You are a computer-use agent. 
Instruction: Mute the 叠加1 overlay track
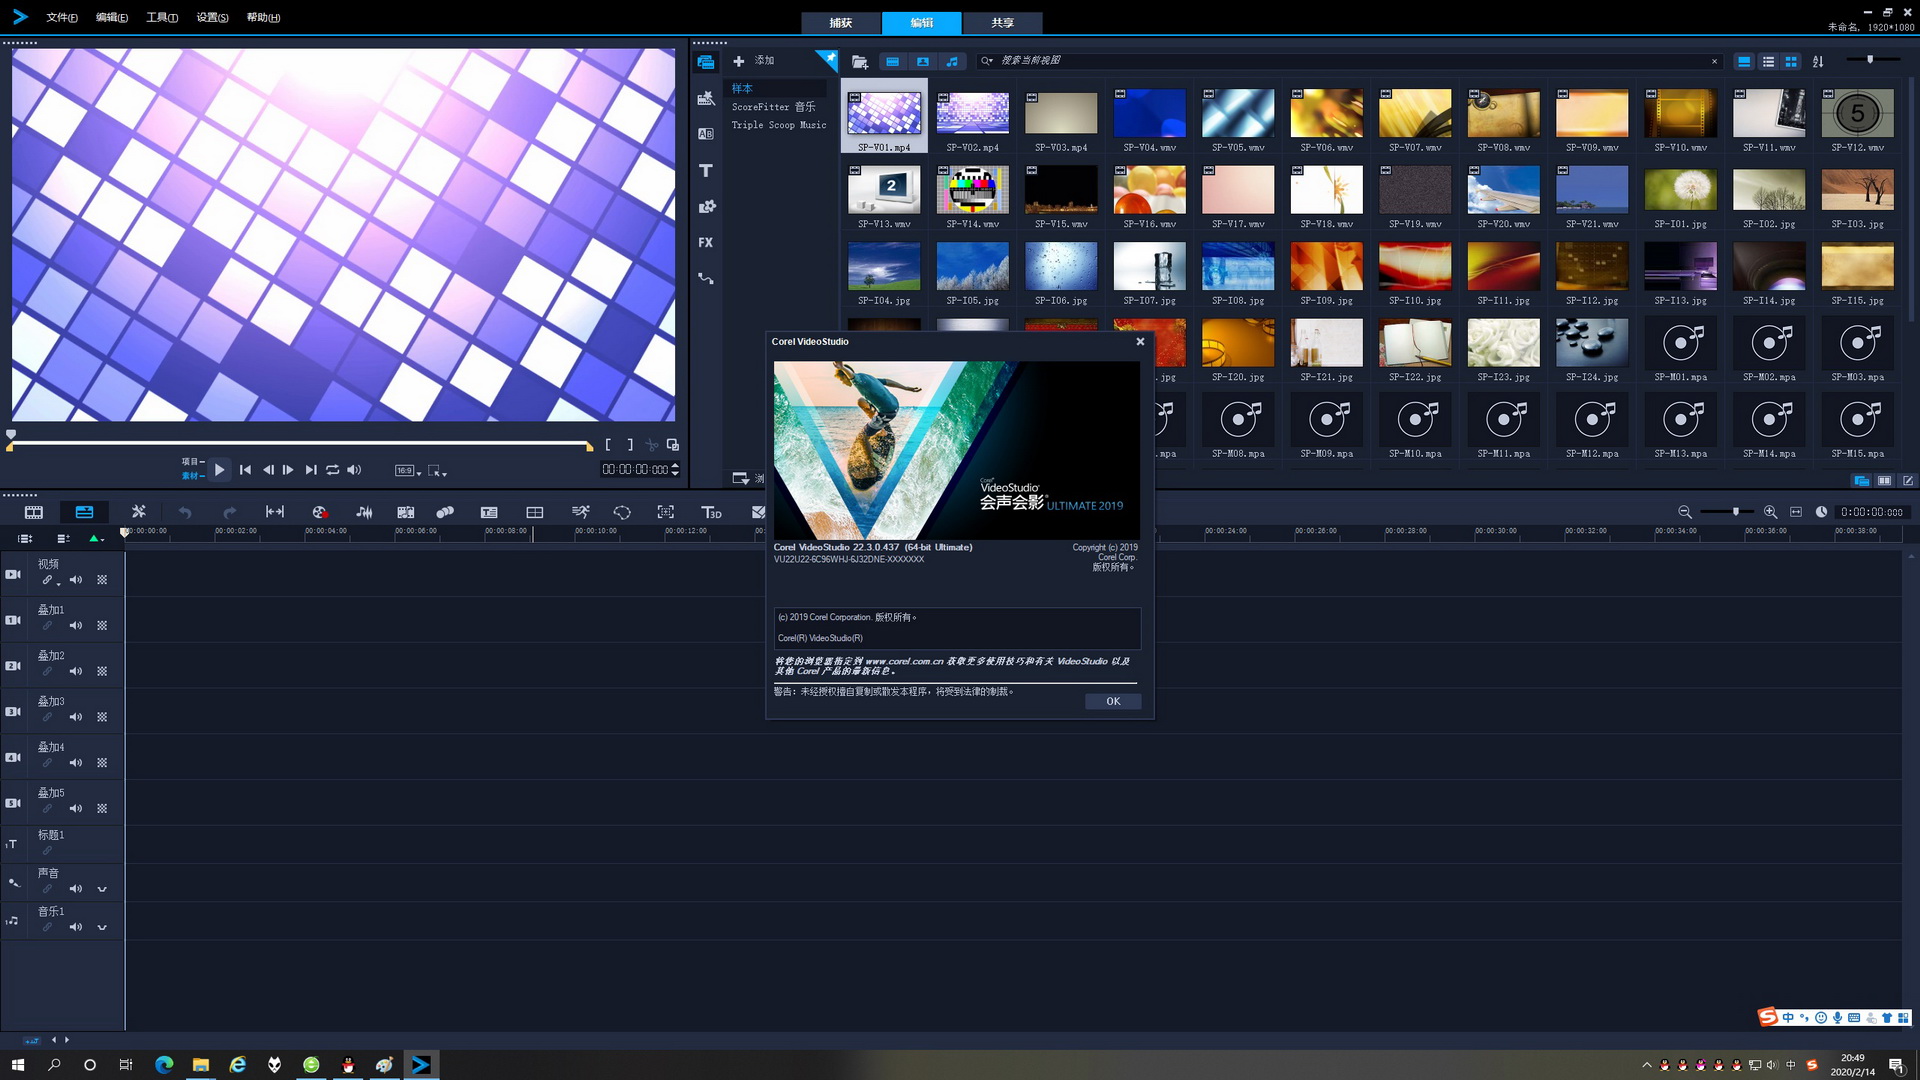point(76,626)
